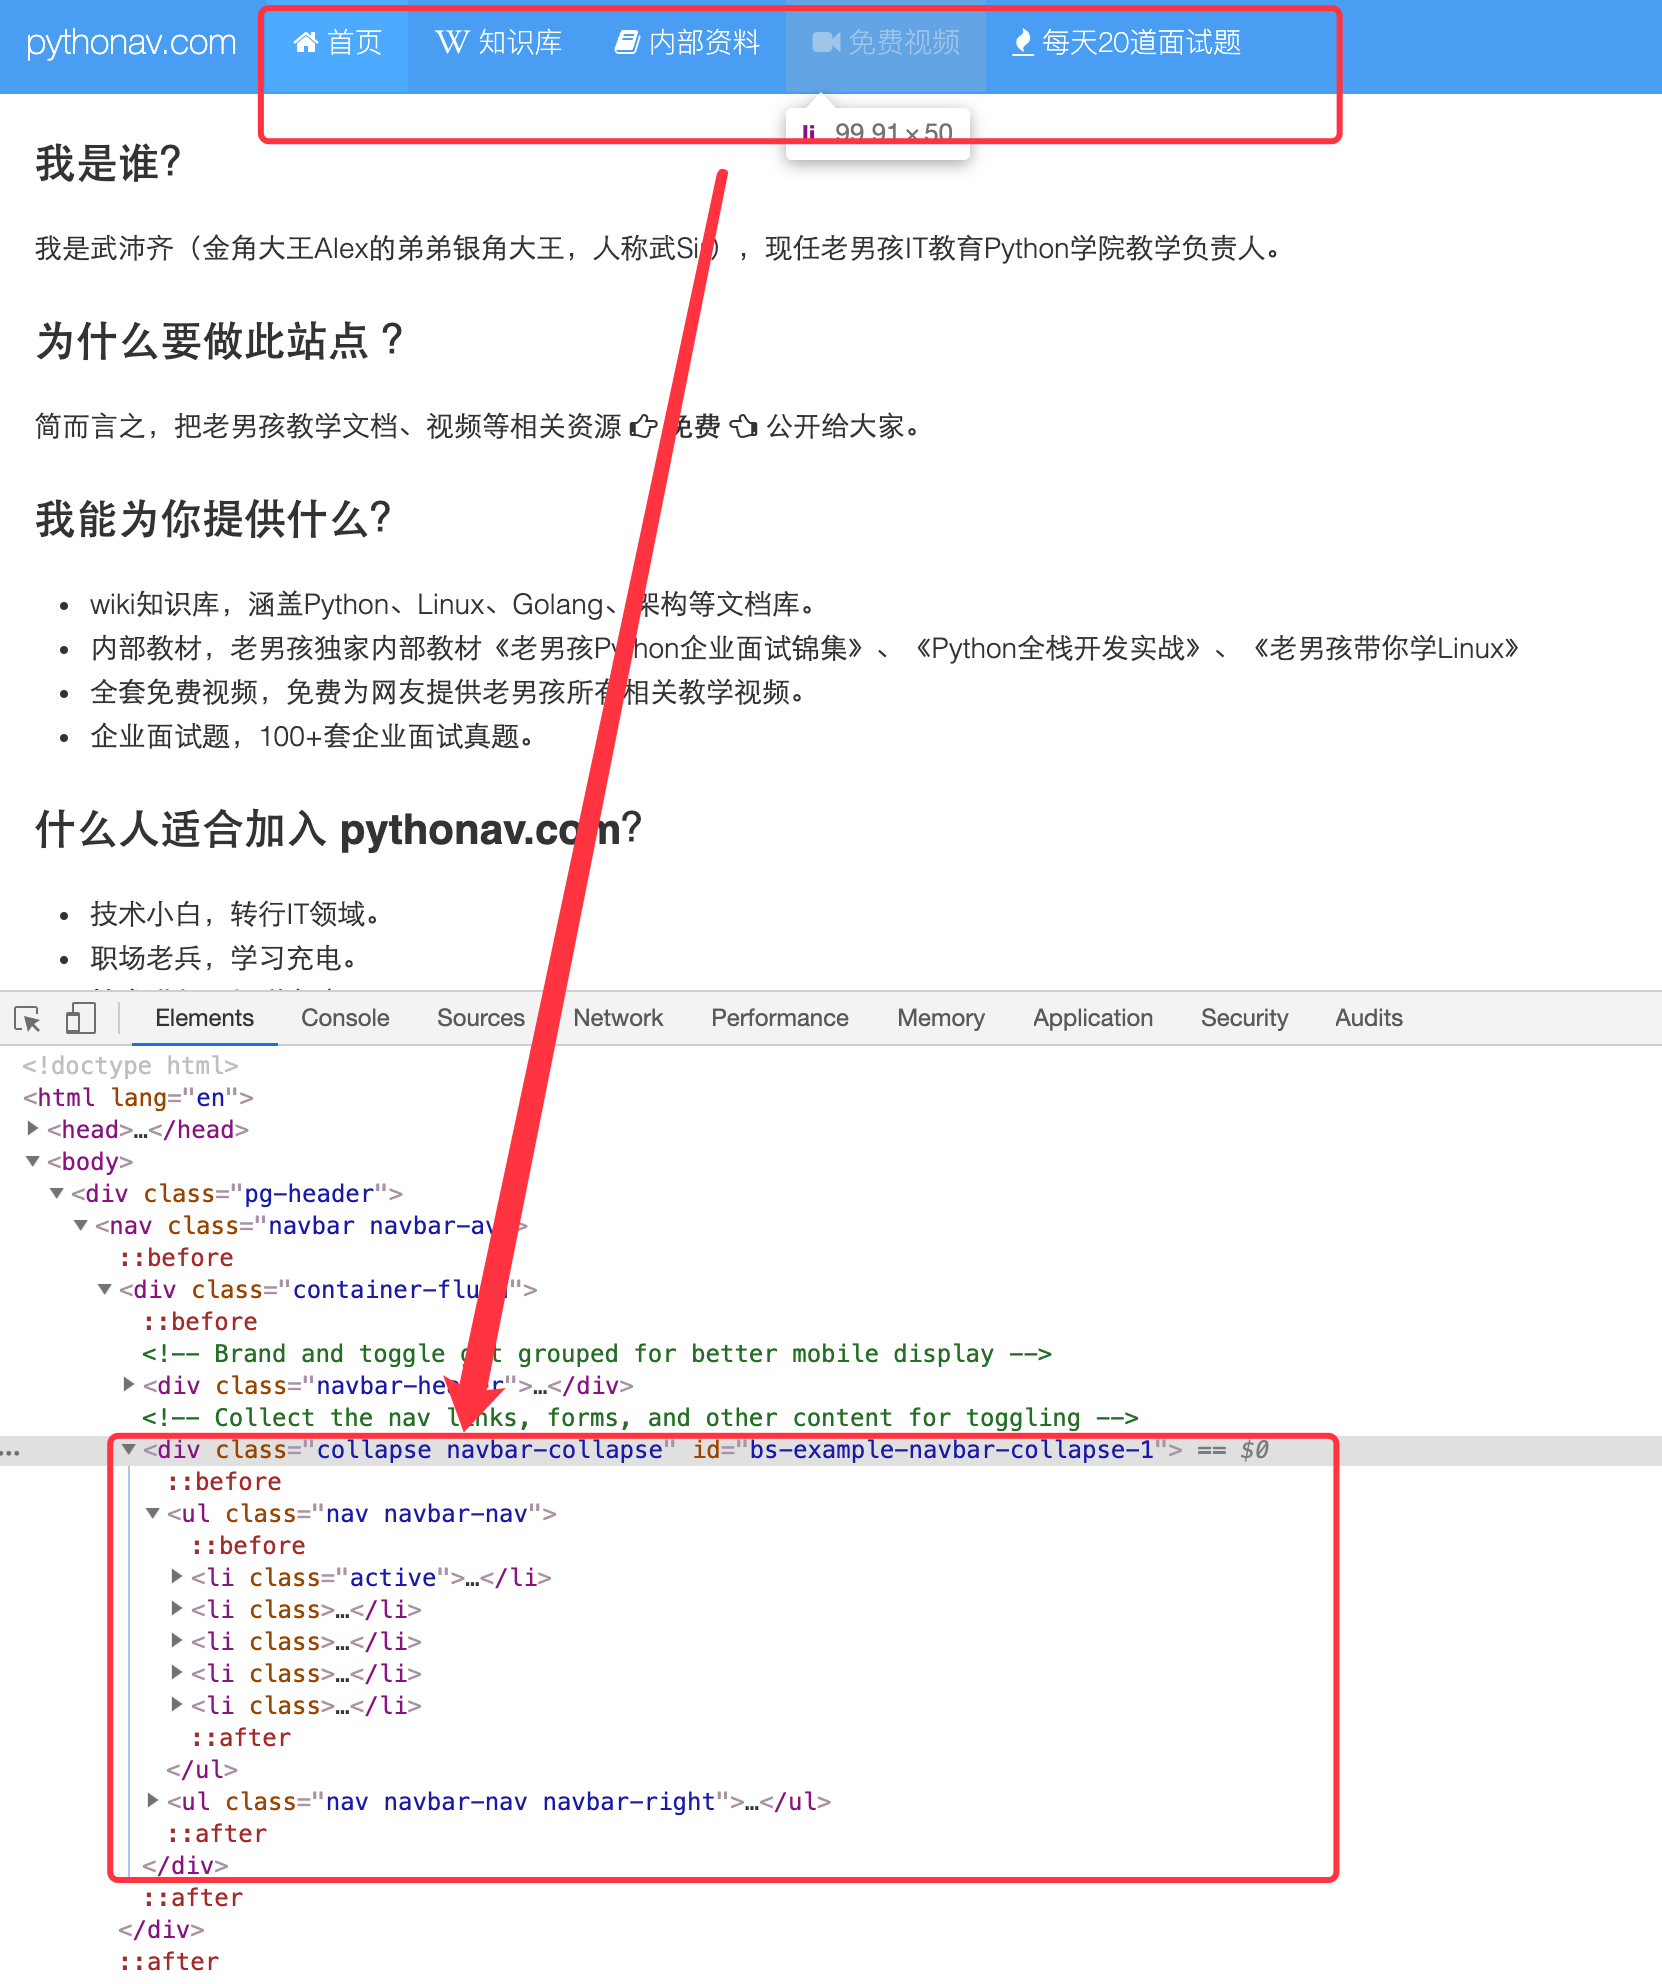
Task: Switch to the Console tab
Action: pos(345,1018)
